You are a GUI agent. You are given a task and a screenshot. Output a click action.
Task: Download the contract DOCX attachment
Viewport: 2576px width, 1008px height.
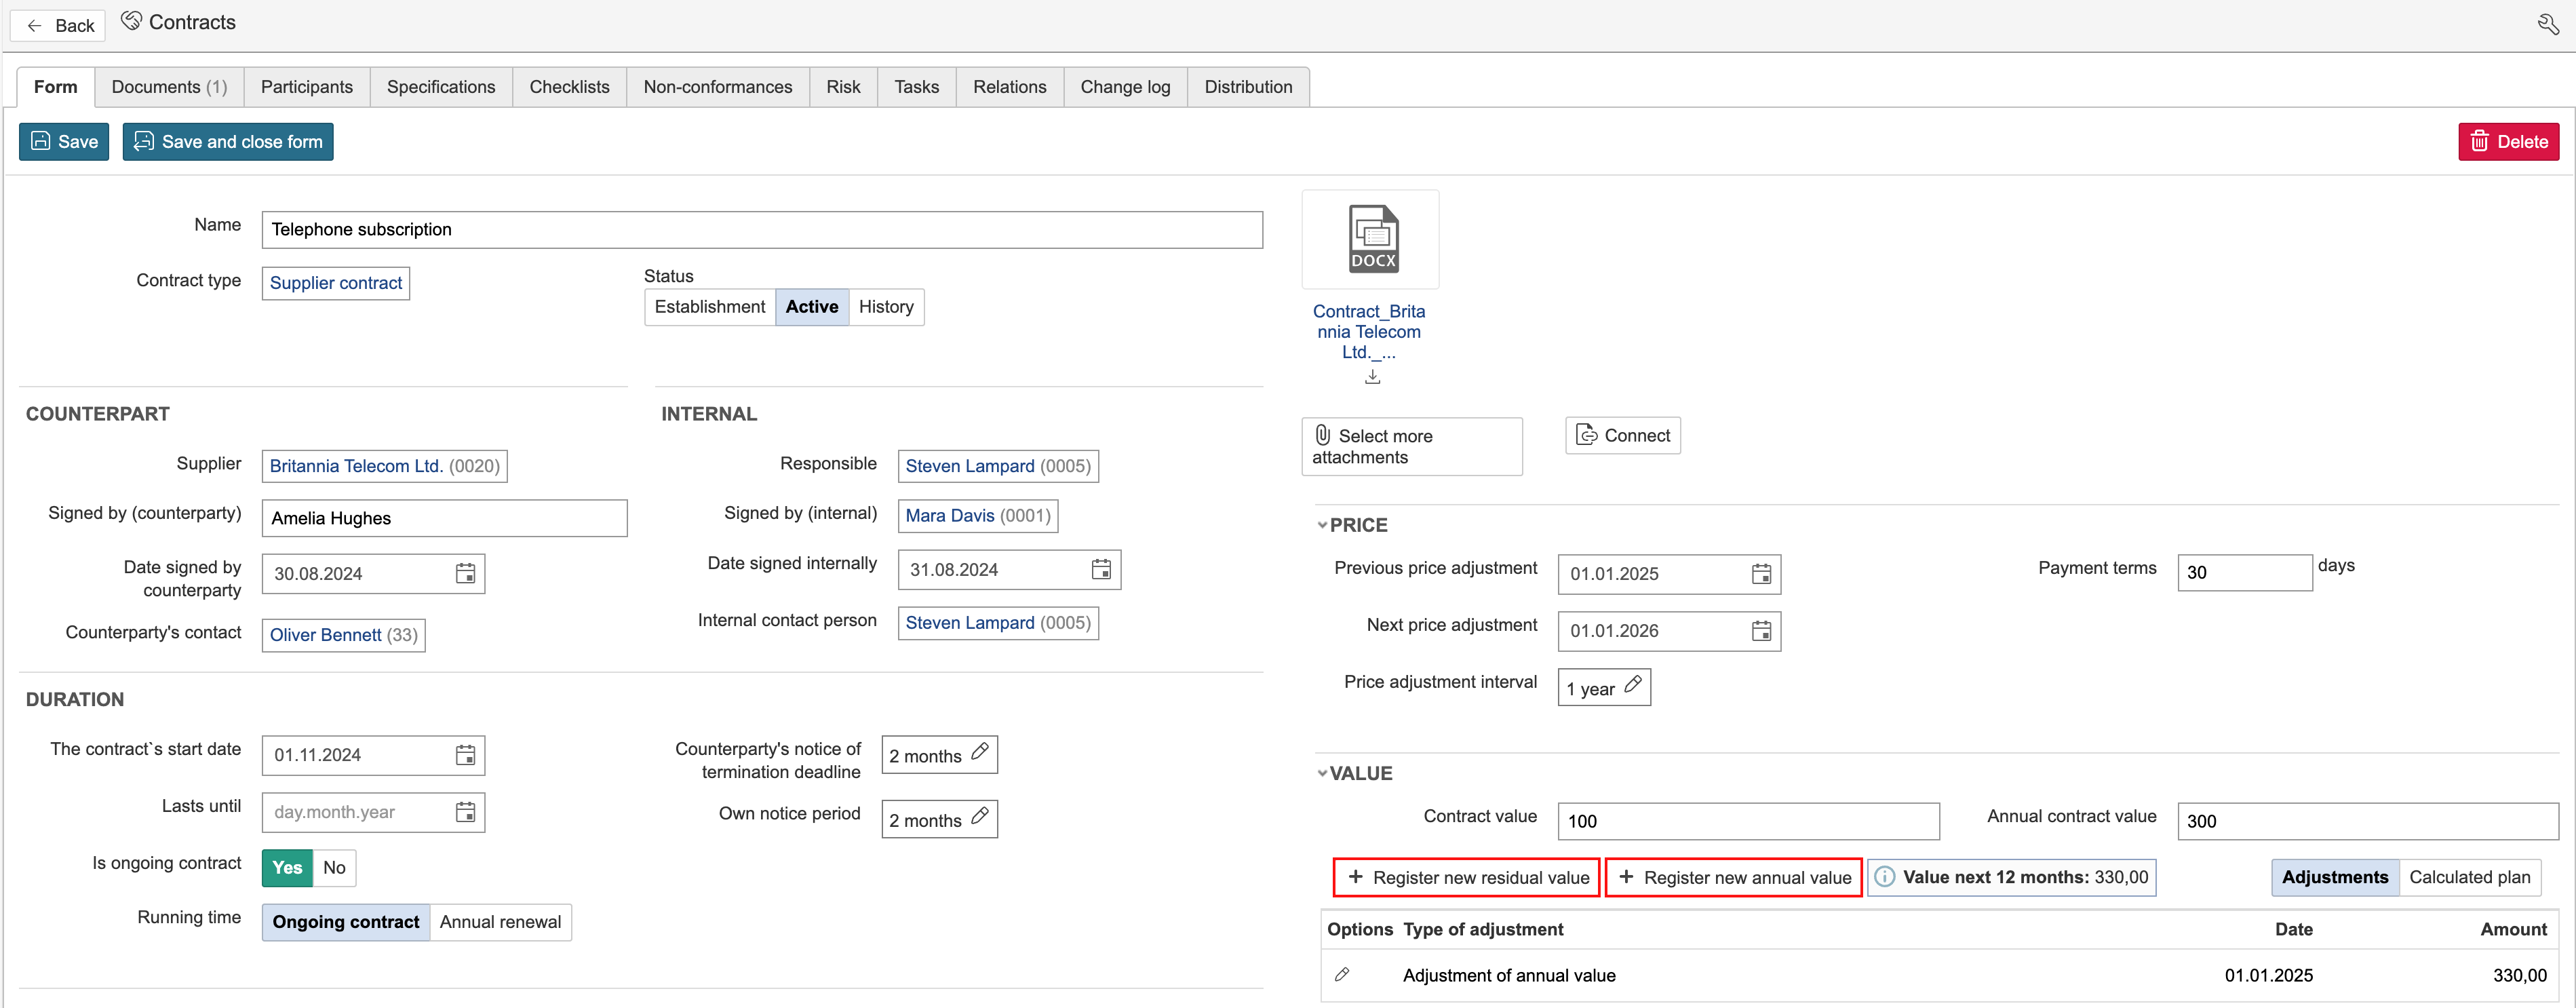pyautogui.click(x=1372, y=377)
